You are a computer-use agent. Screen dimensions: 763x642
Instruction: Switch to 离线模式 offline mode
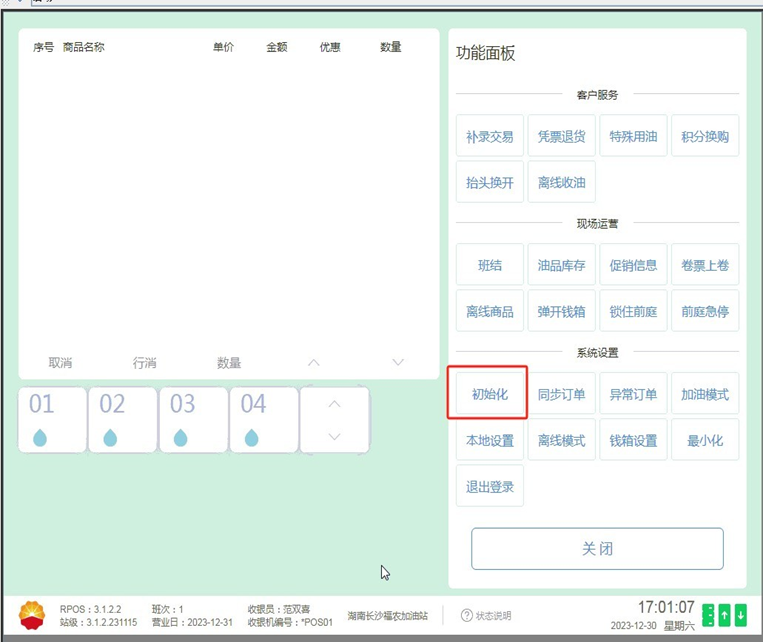point(562,440)
